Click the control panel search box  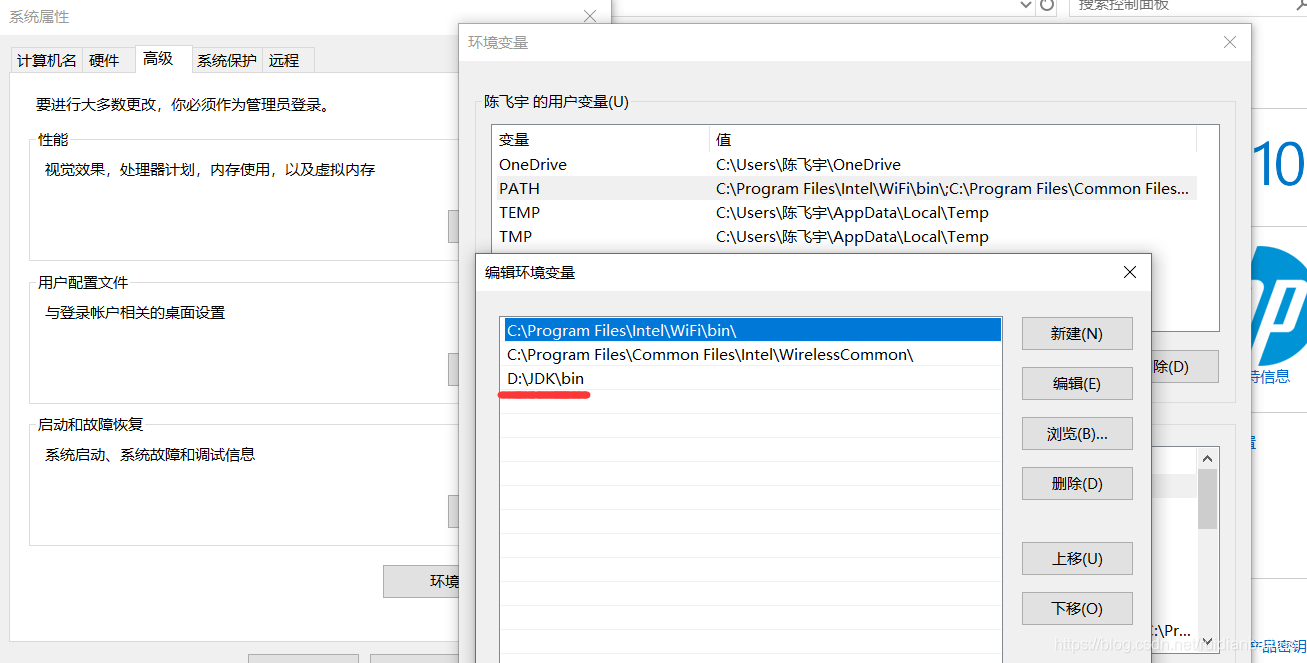pos(1187,6)
